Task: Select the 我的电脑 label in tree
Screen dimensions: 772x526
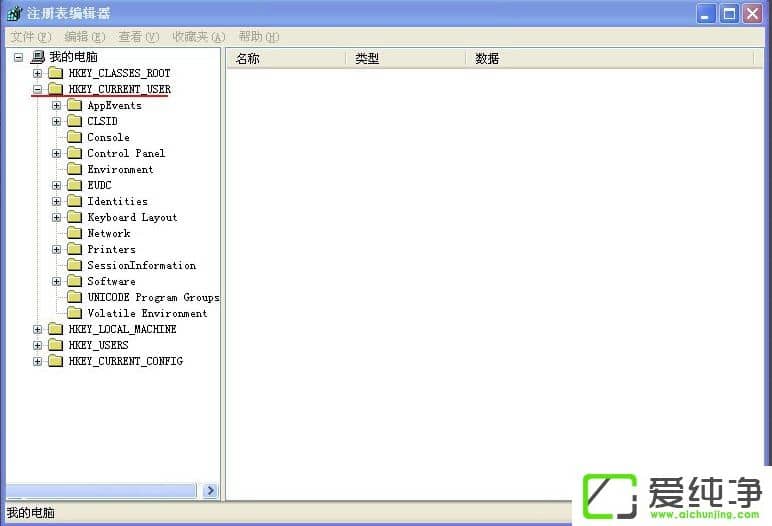Action: pyautogui.click(x=73, y=57)
